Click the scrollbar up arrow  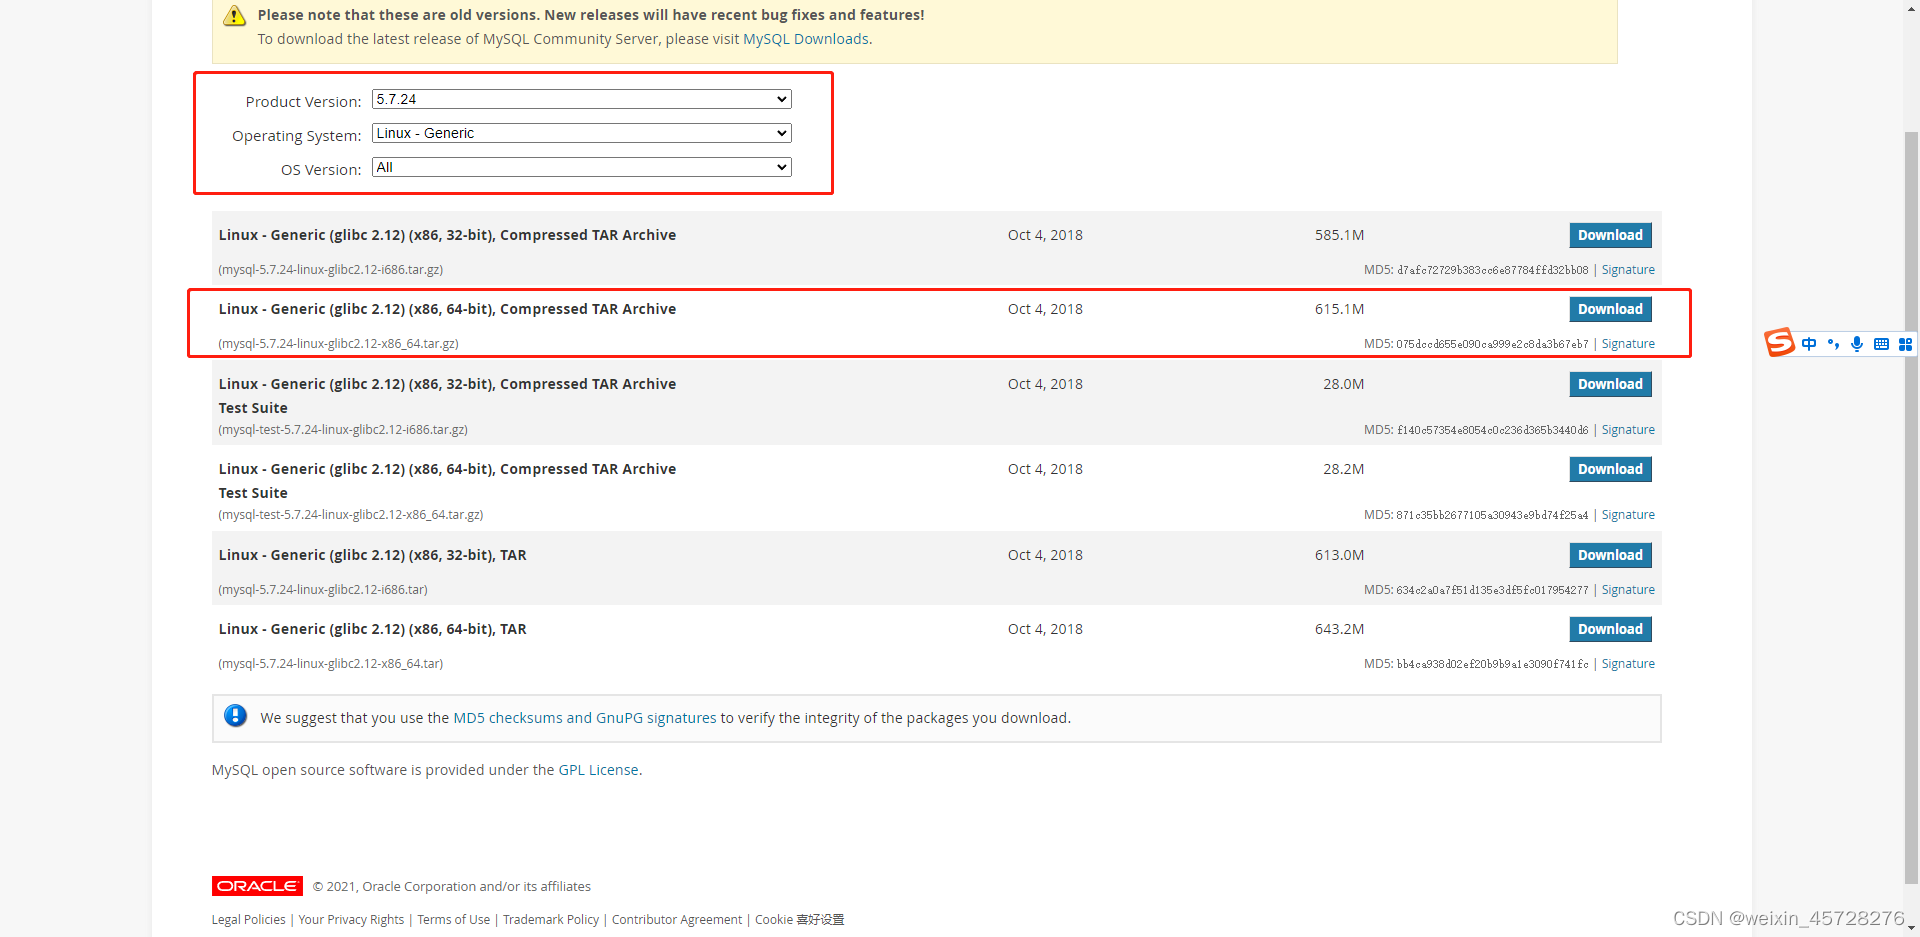[x=1911, y=8]
